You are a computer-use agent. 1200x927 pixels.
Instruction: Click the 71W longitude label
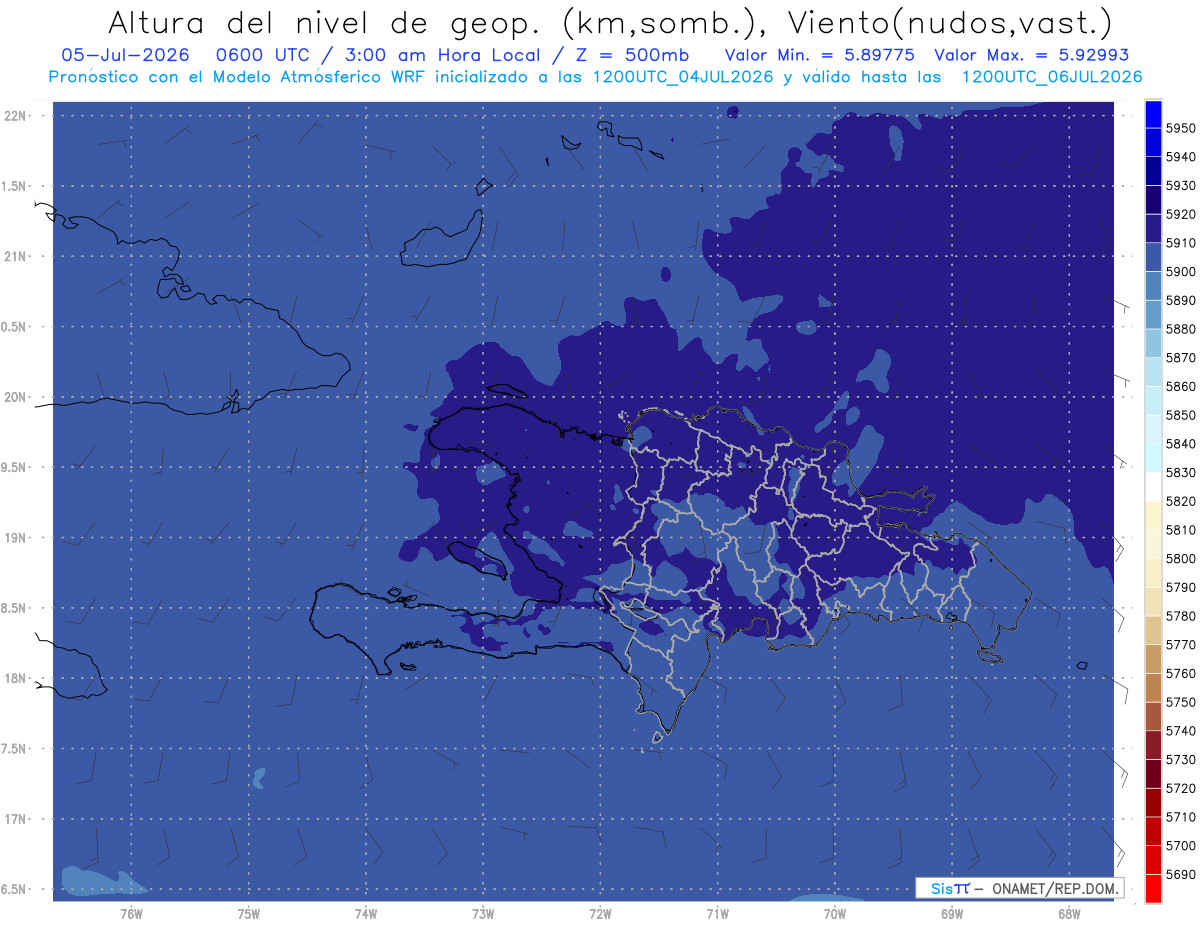click(x=717, y=914)
